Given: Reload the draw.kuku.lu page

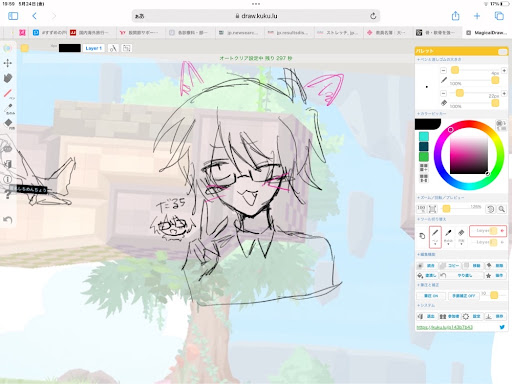Looking at the screenshot, I should coord(373,16).
